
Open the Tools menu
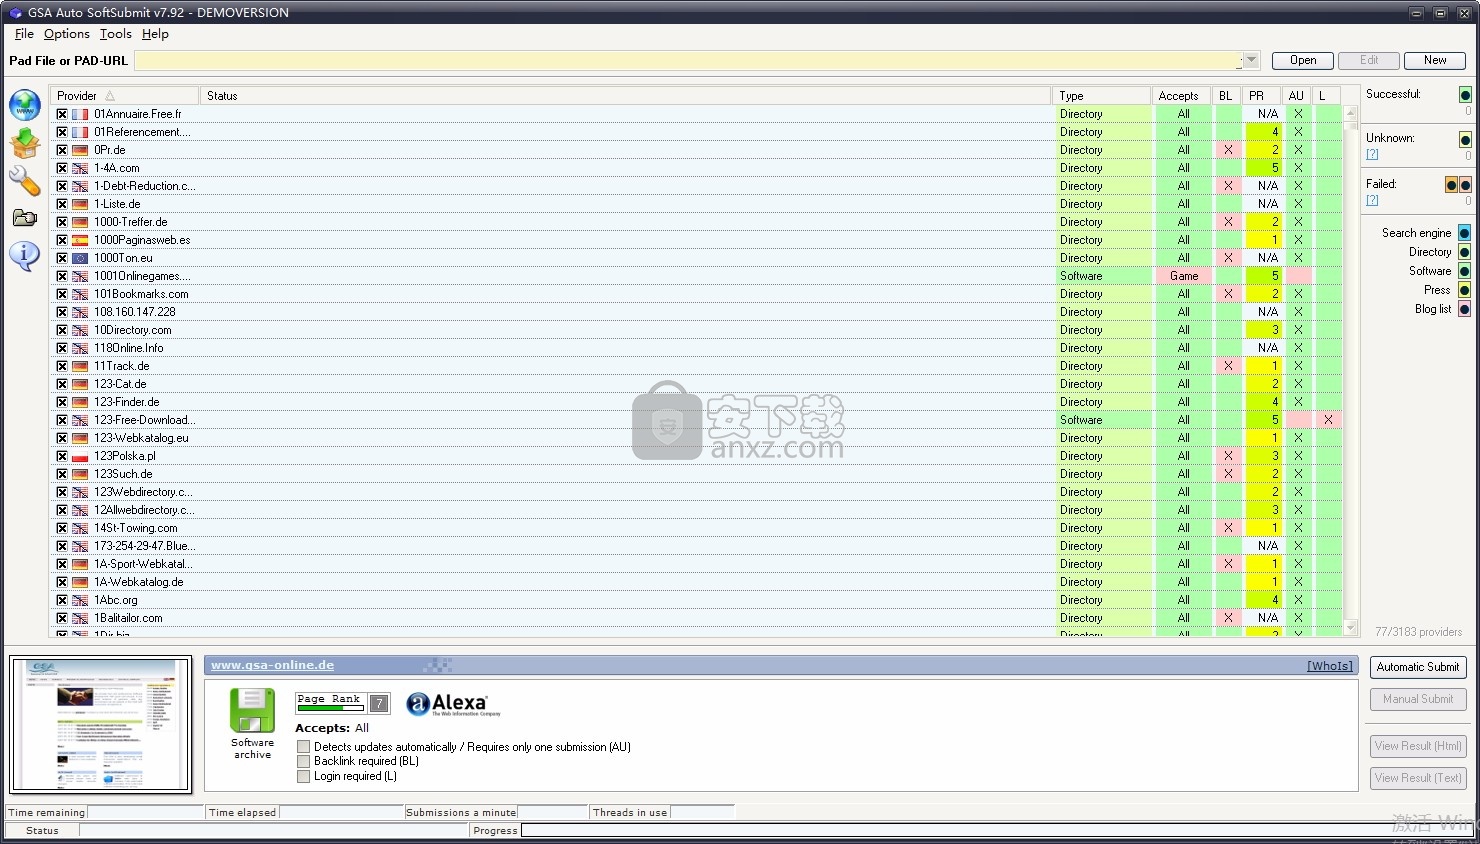pyautogui.click(x=116, y=34)
